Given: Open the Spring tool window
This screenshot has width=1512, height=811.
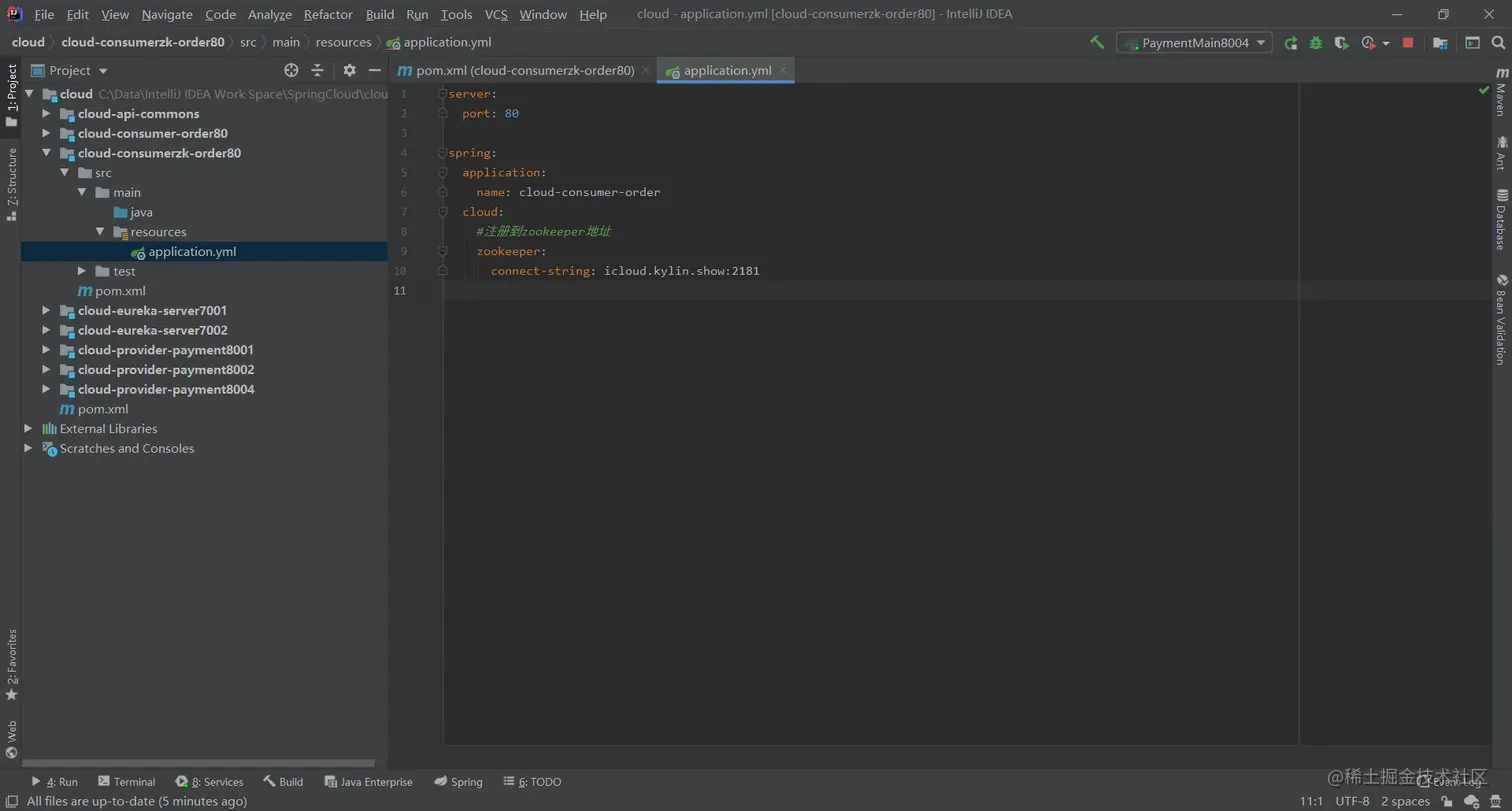Looking at the screenshot, I should 458,782.
